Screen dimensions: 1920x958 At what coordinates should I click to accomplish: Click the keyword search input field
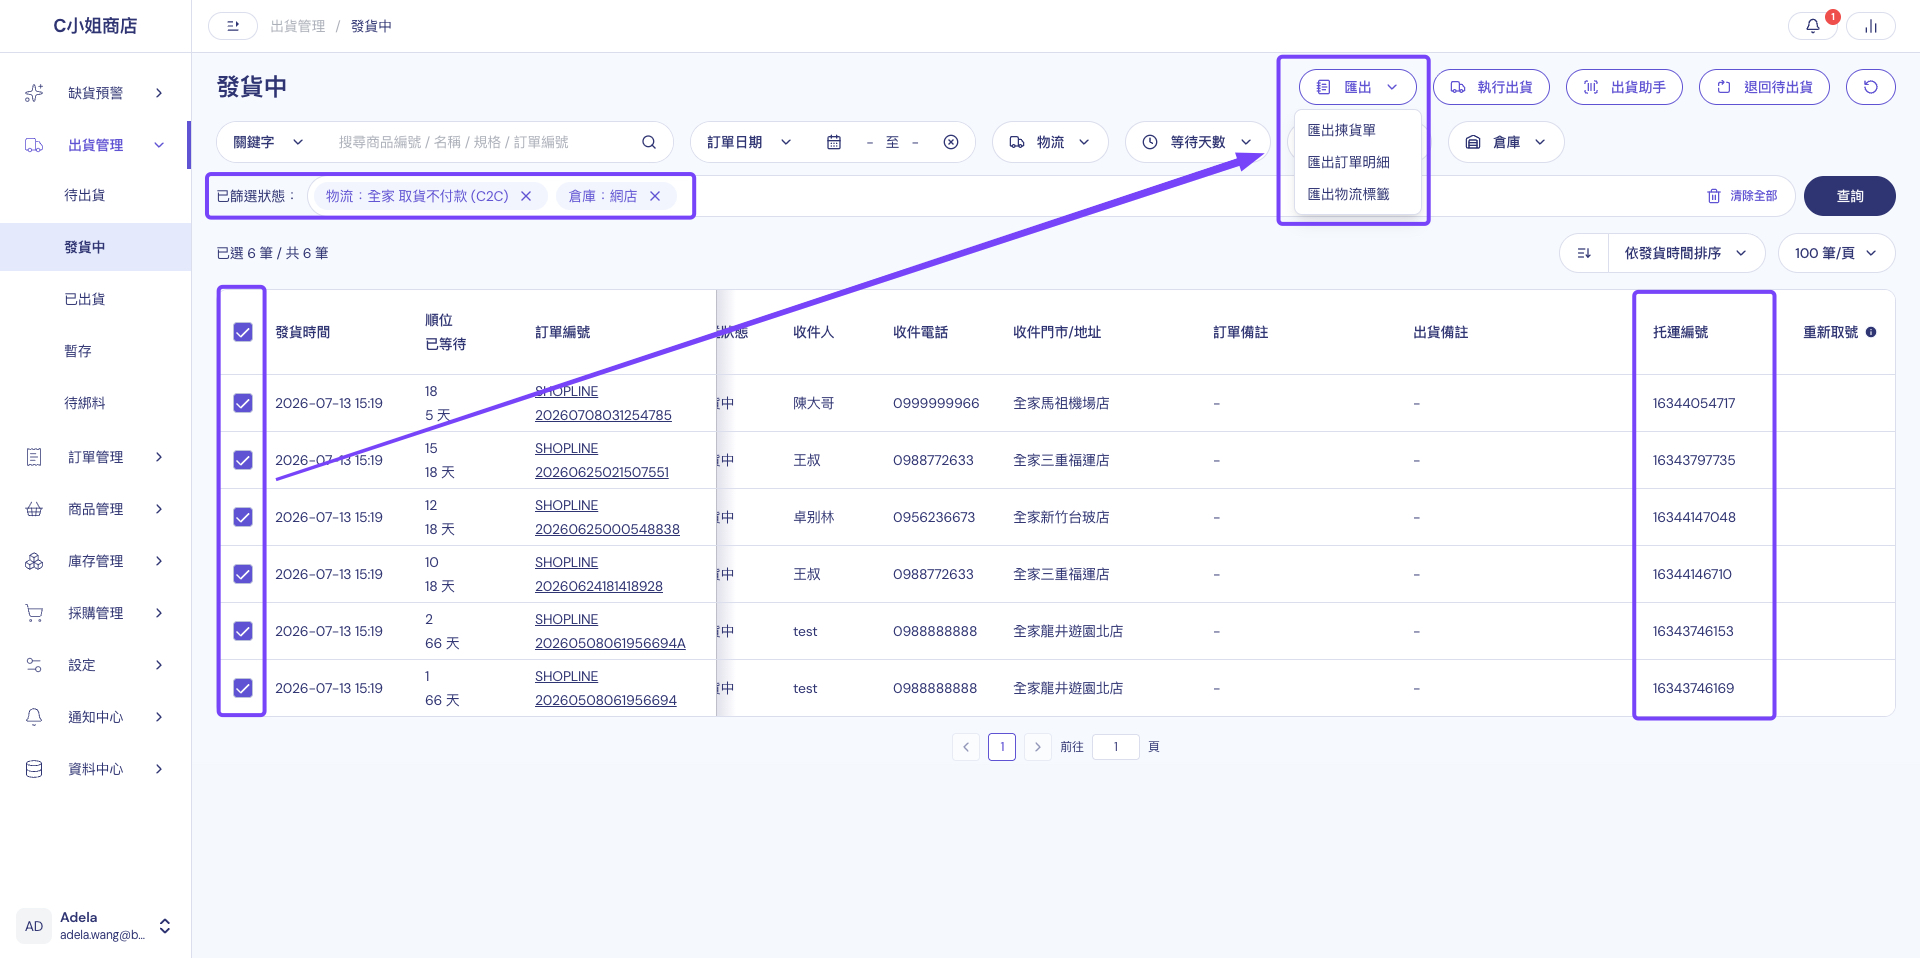pos(480,142)
